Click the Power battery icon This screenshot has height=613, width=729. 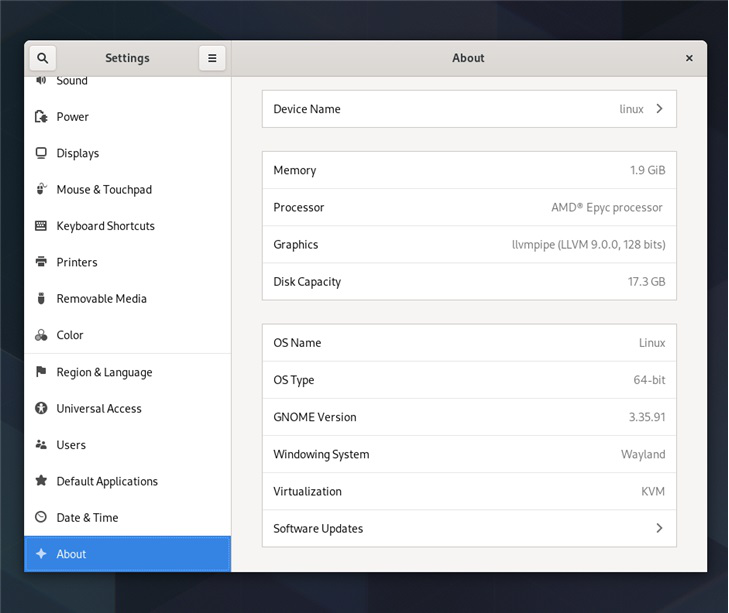[x=41, y=116]
